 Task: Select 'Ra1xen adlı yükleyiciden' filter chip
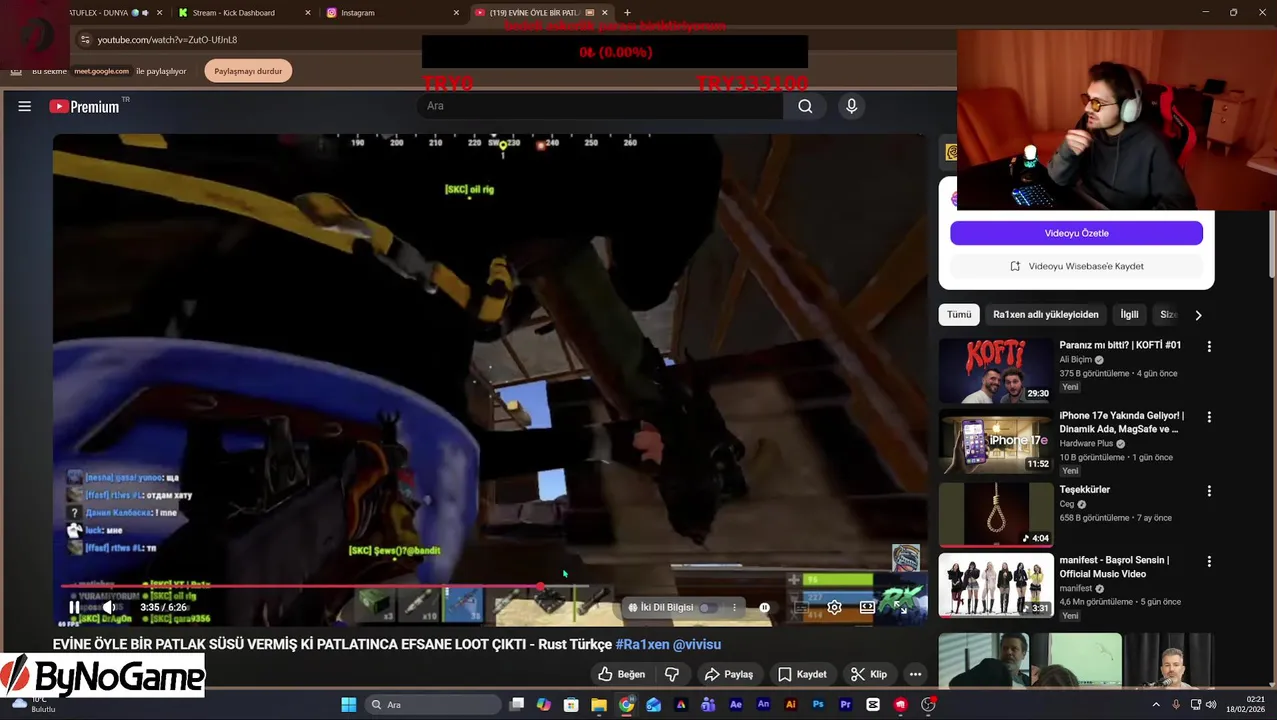1046,314
